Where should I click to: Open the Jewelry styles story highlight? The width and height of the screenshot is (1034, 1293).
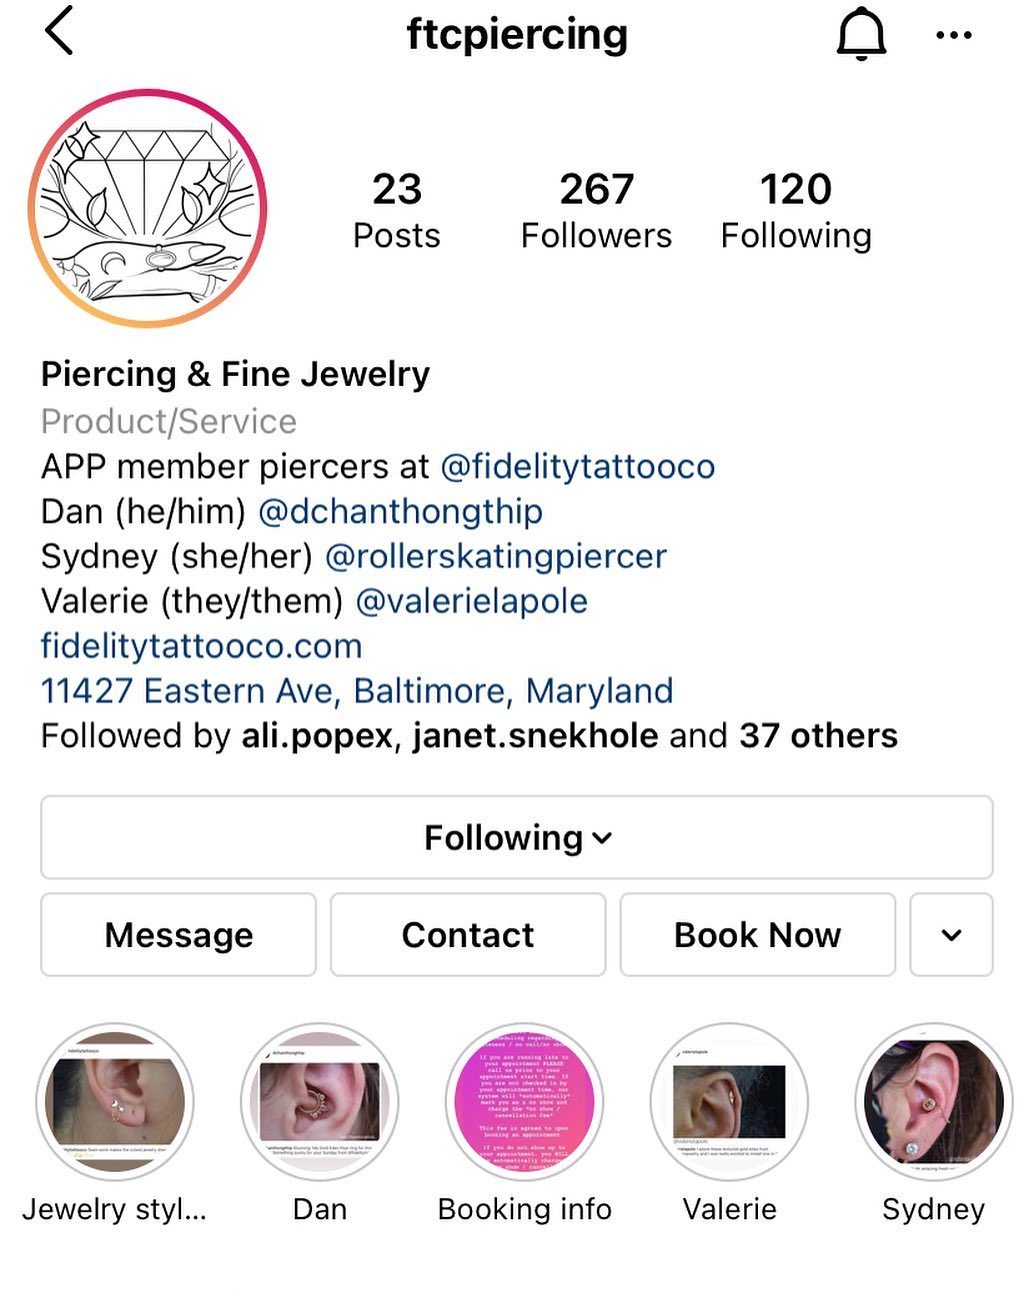(x=115, y=1101)
